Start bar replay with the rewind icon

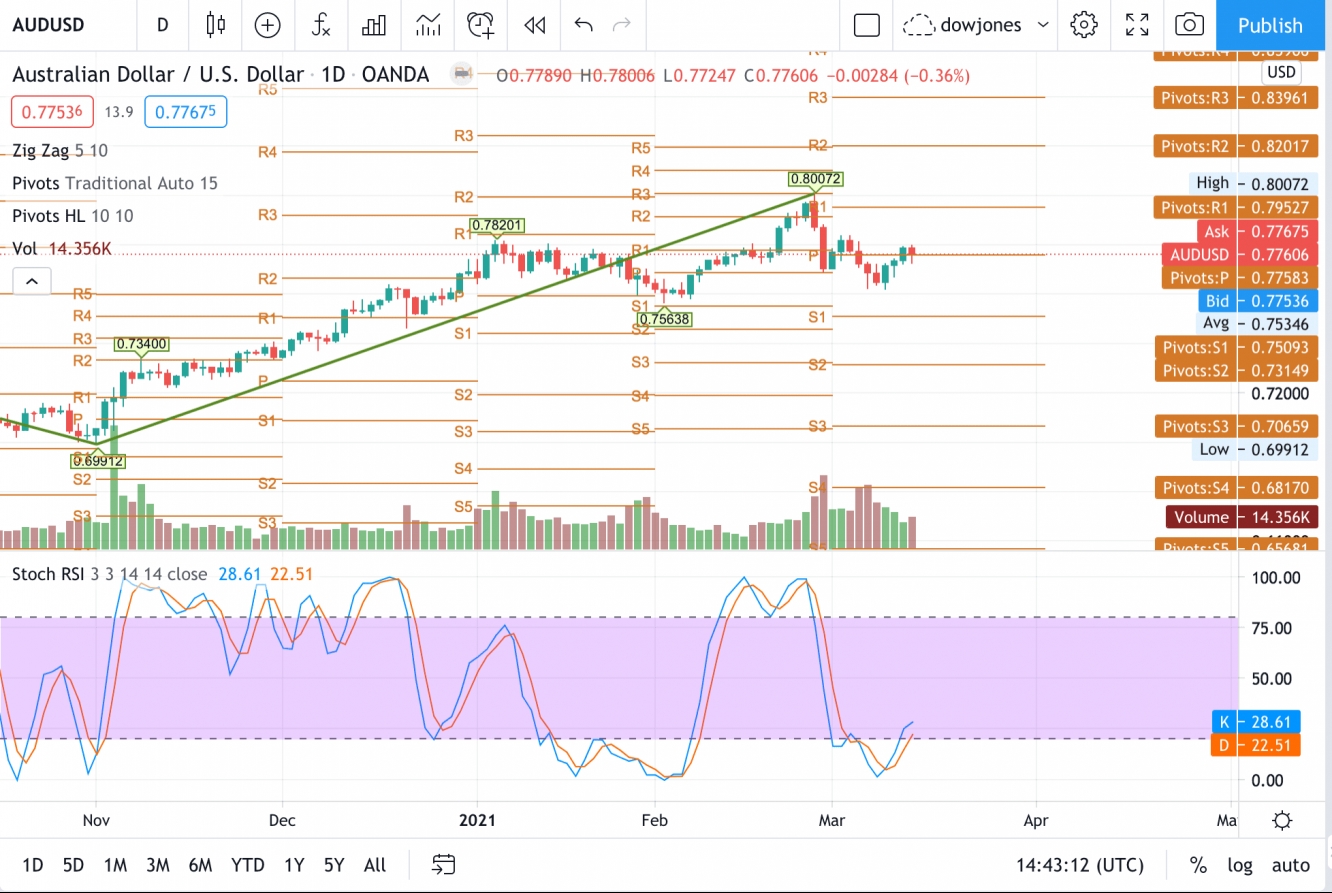[535, 25]
